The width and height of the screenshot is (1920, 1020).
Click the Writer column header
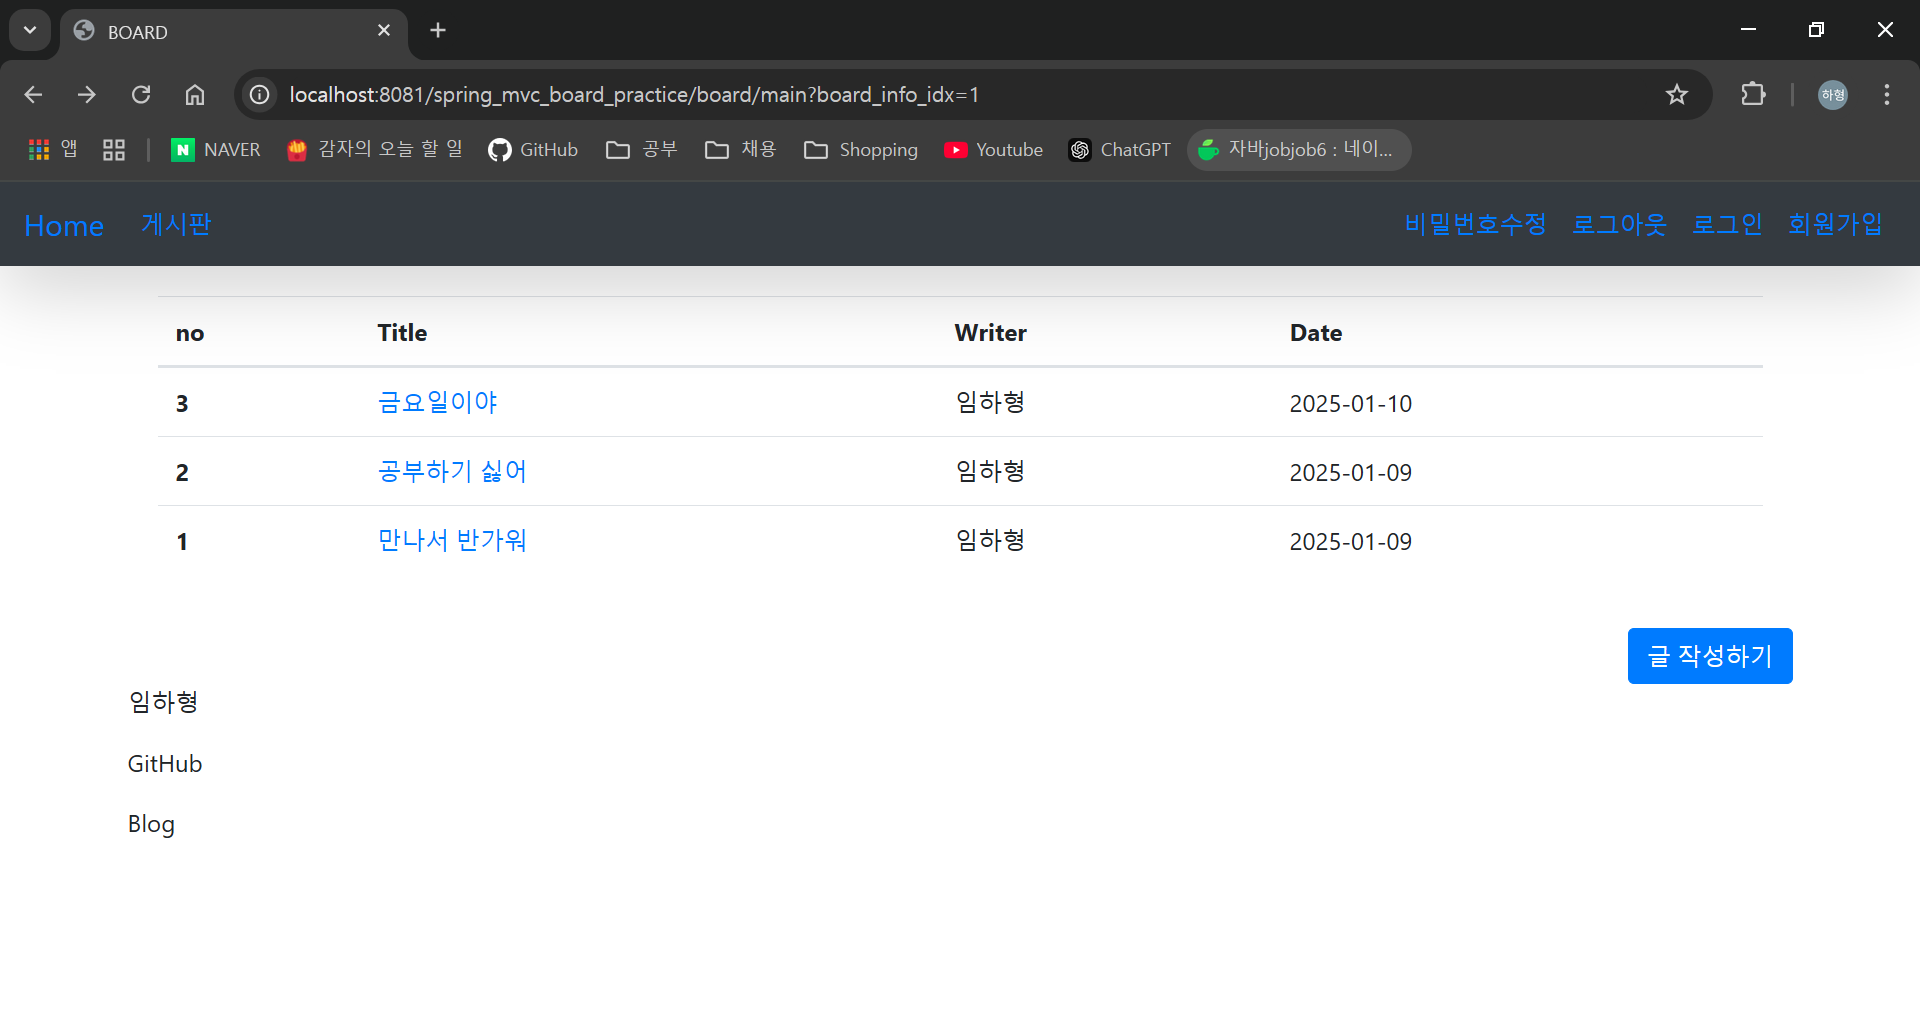click(990, 333)
